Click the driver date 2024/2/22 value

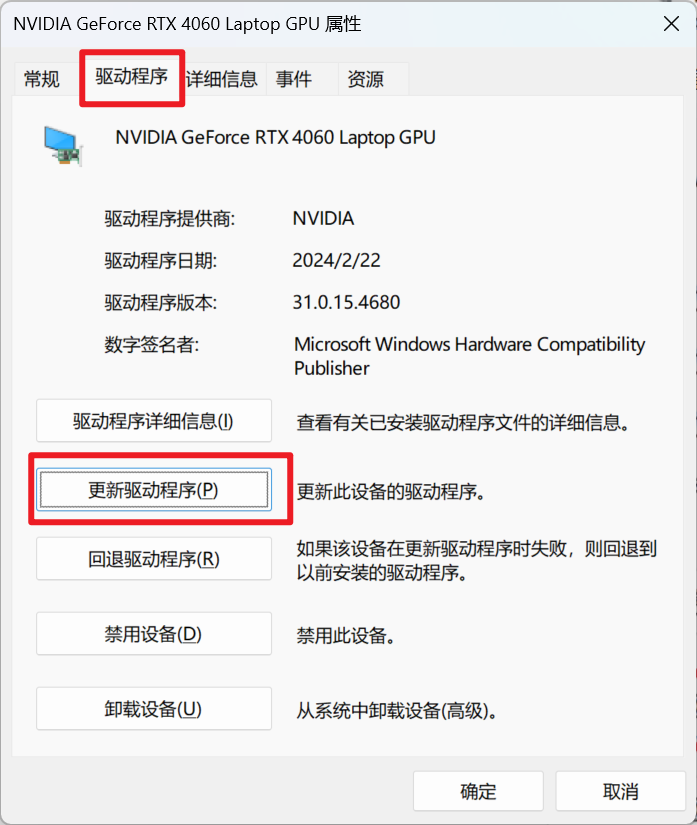[x=337, y=260]
